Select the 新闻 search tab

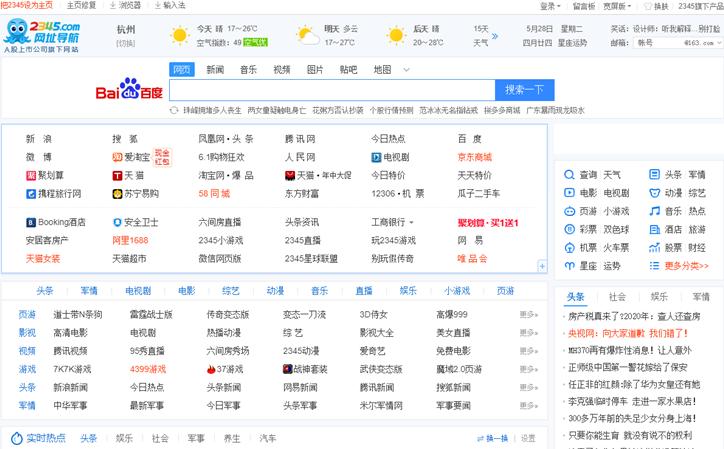click(x=215, y=69)
